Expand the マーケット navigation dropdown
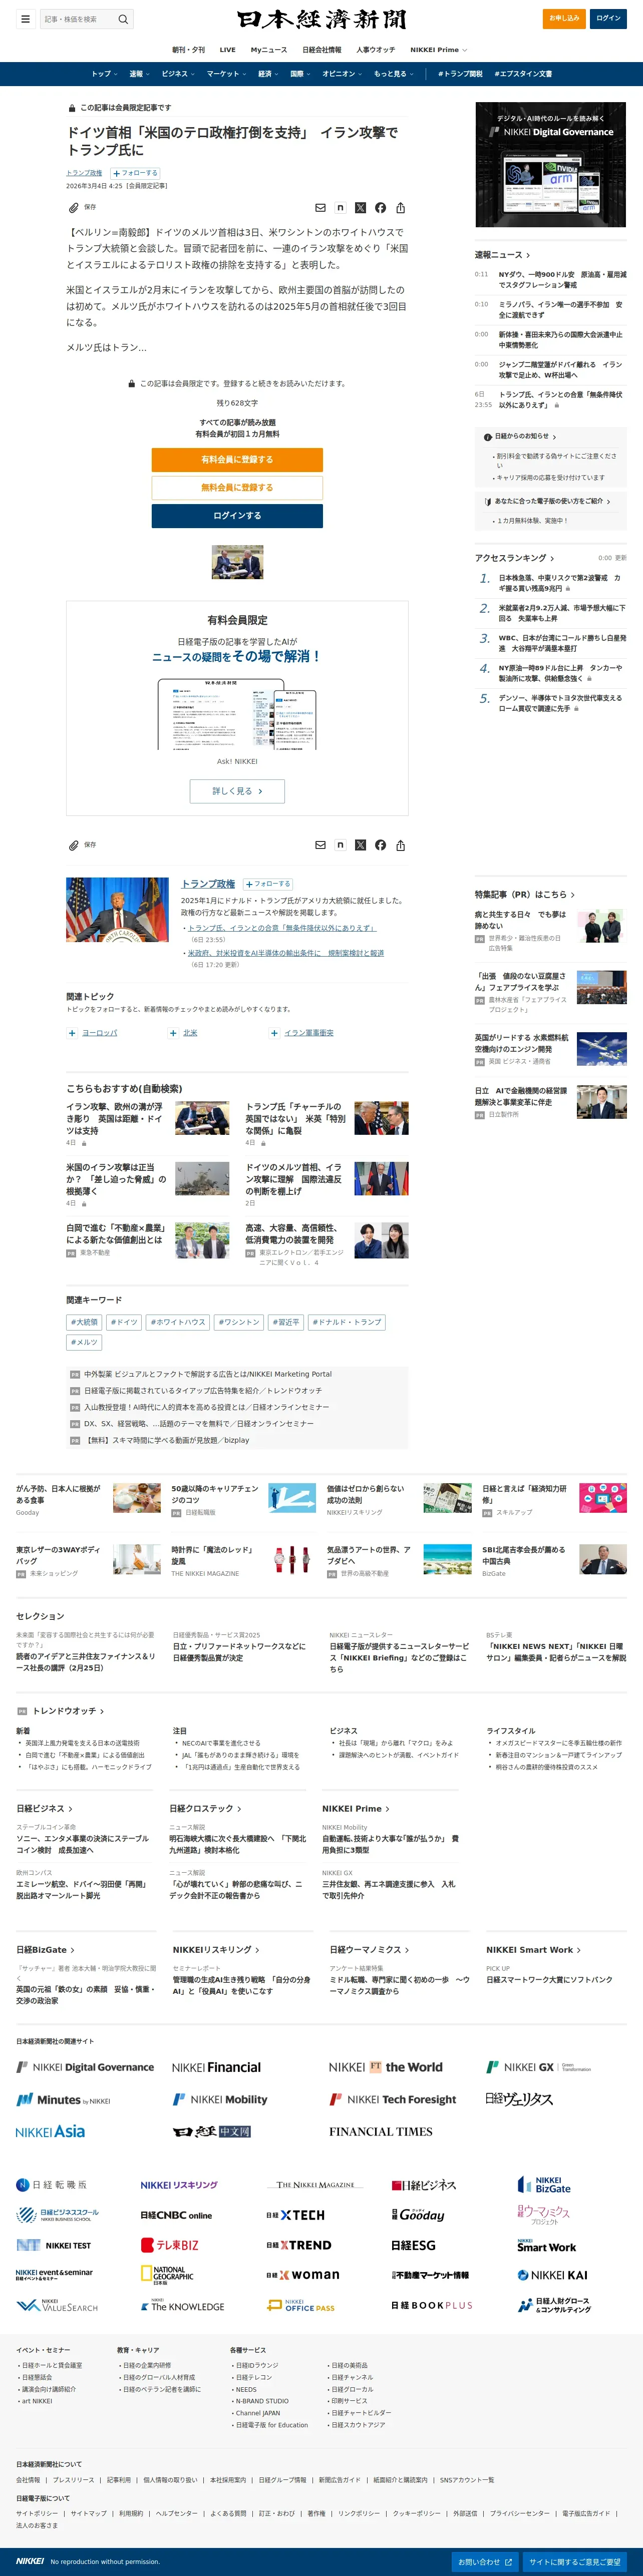643x2576 pixels. pyautogui.click(x=226, y=74)
